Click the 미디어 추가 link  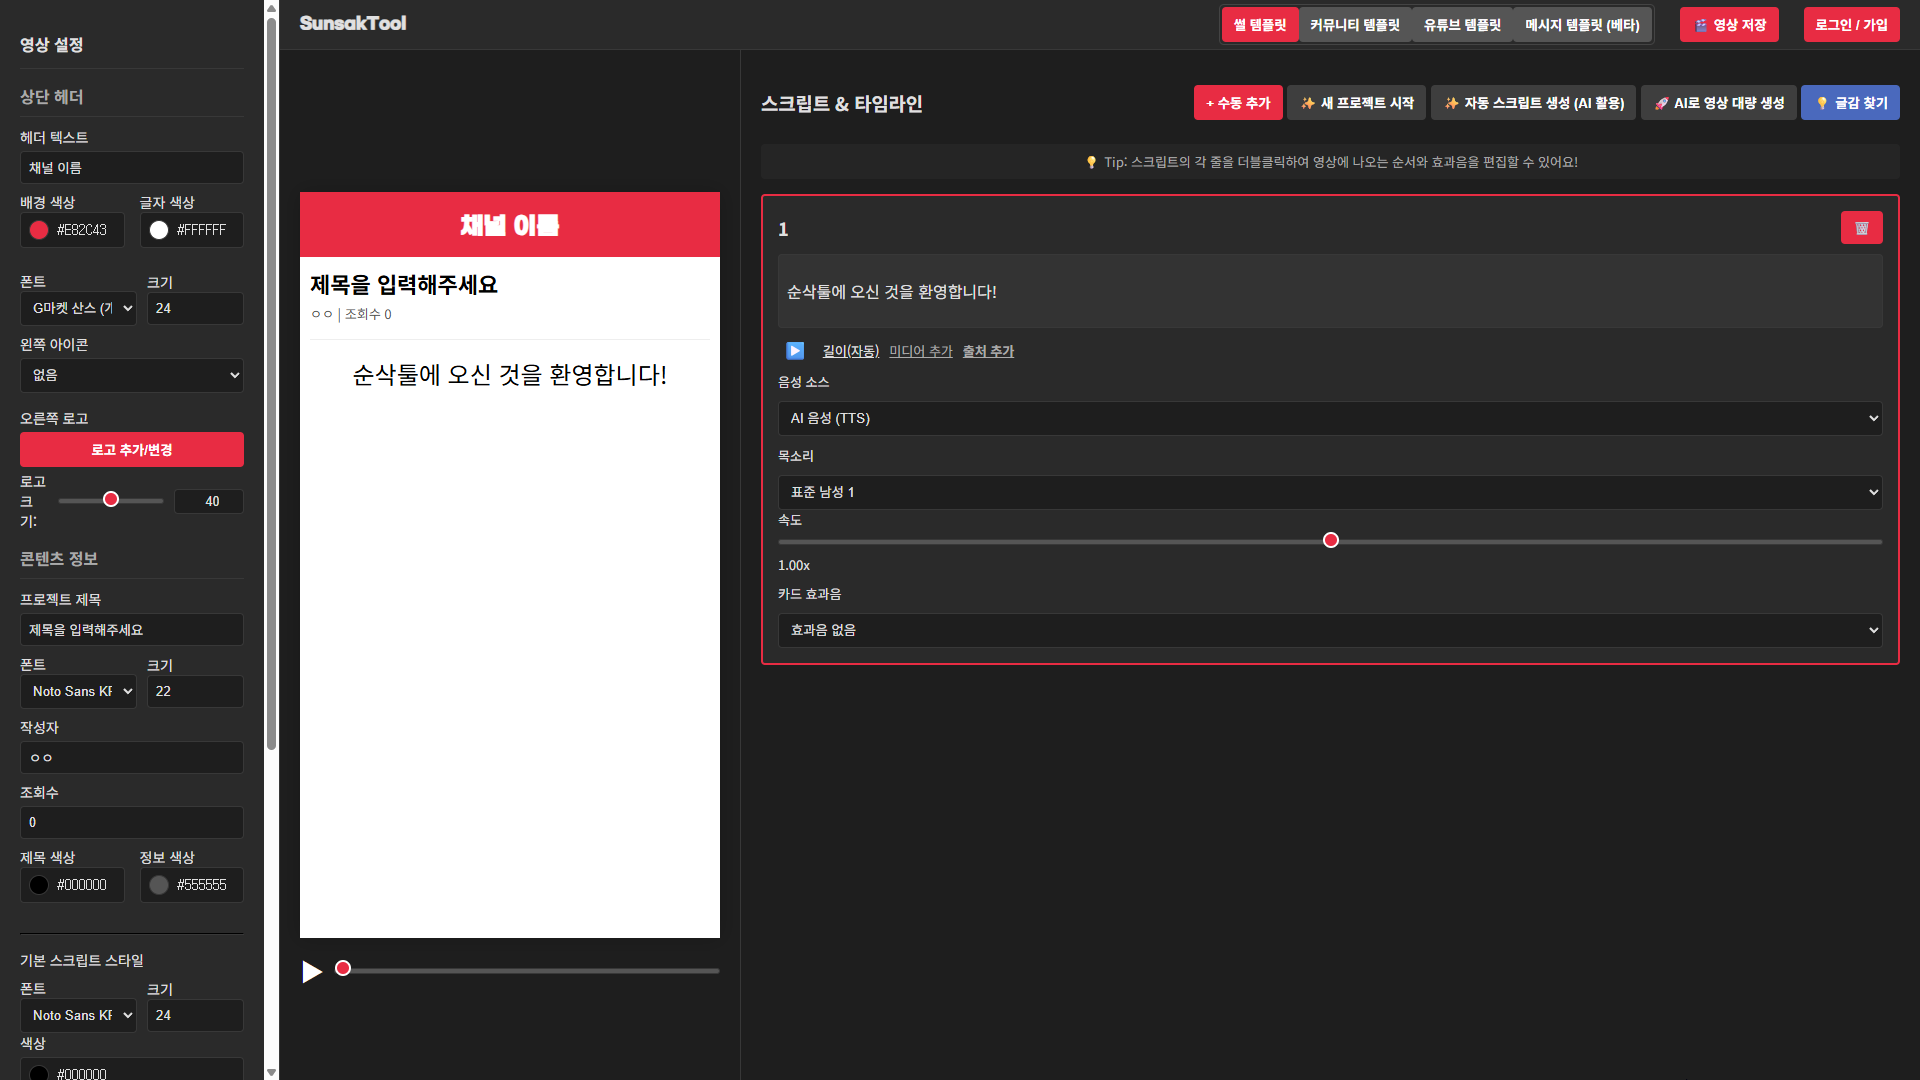pos(920,351)
